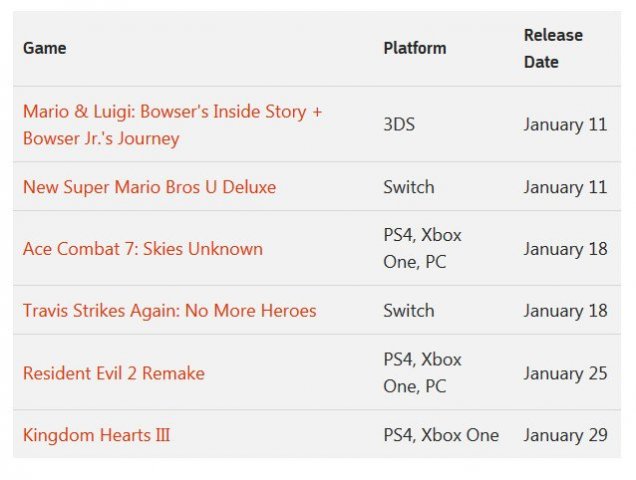
Task: Click the platform cell for Resident Evil 2 Remake
Action: click(422, 373)
